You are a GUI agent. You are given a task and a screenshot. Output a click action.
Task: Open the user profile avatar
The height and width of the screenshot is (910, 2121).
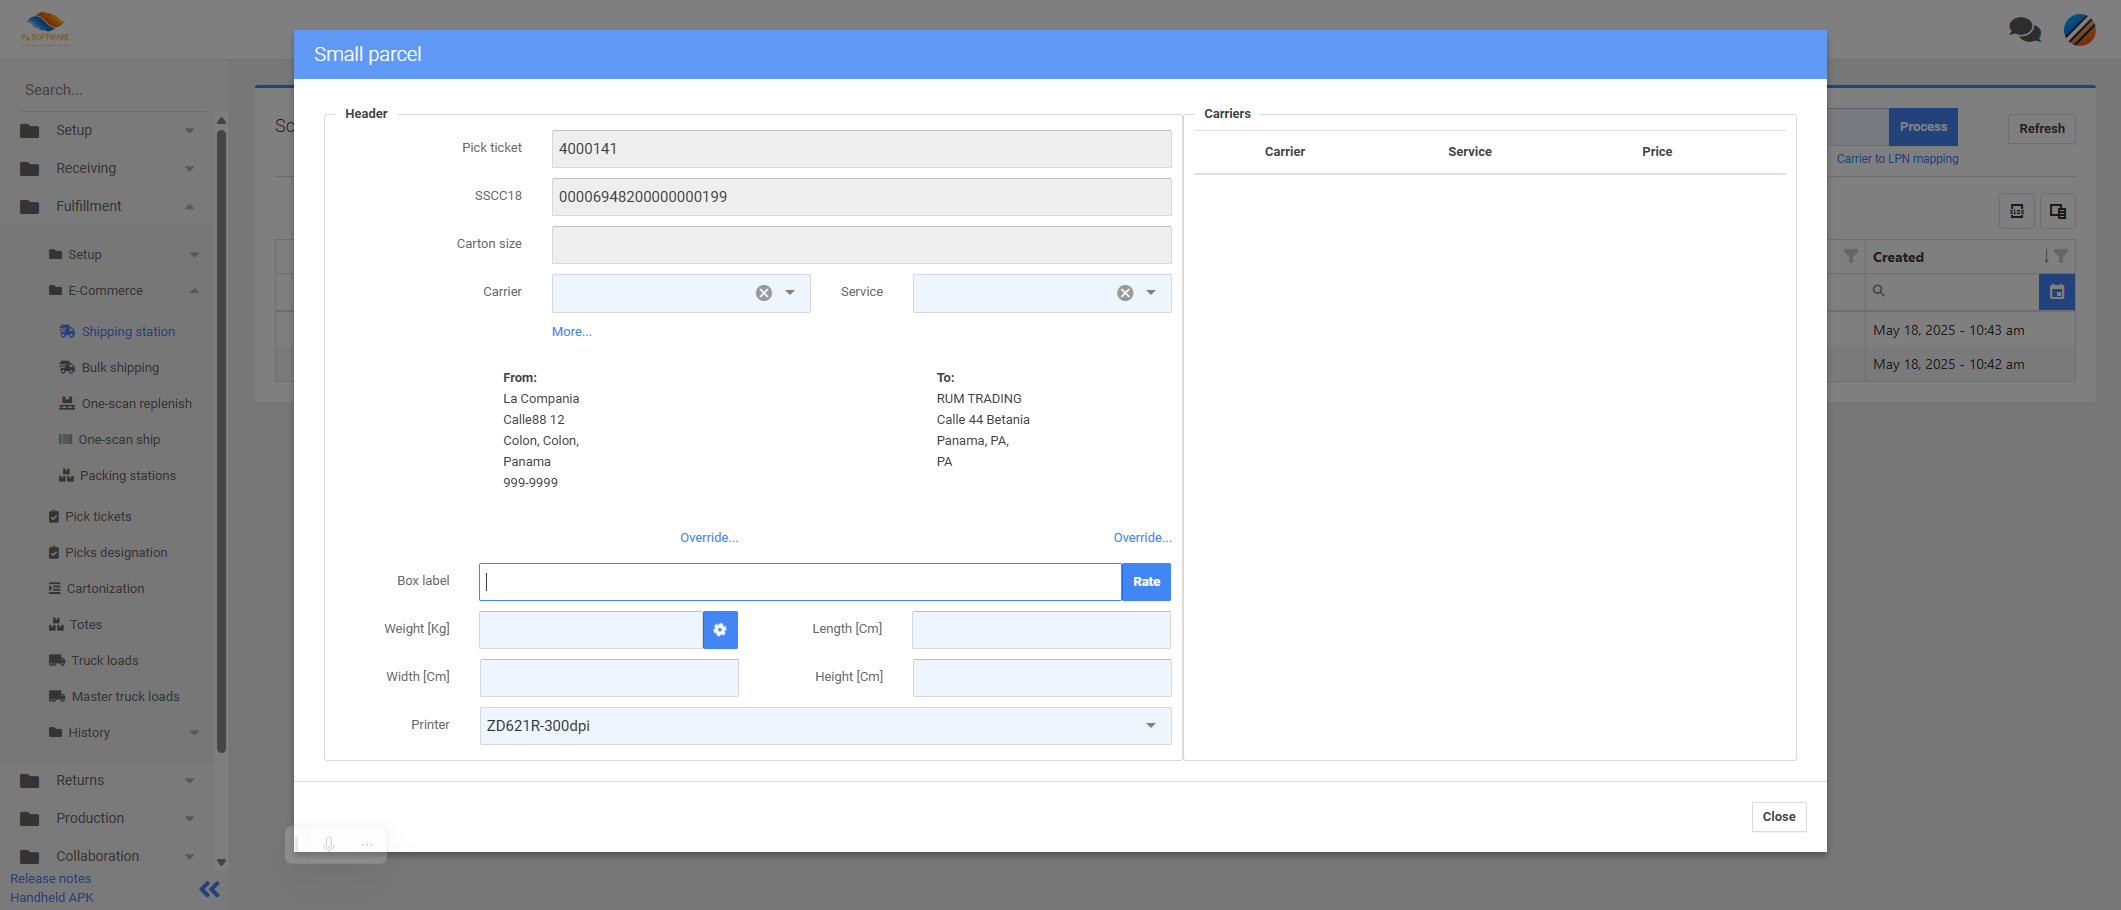click(2080, 30)
